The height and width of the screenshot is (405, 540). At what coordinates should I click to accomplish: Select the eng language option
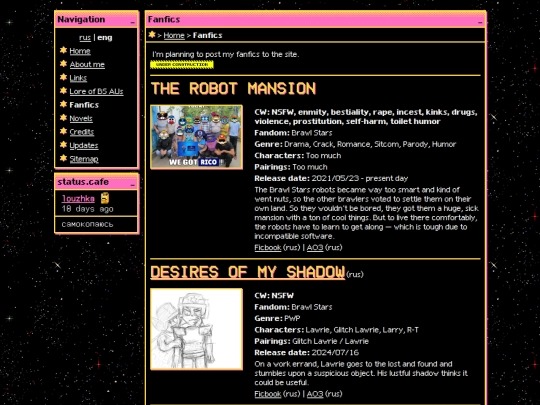pyautogui.click(x=105, y=38)
